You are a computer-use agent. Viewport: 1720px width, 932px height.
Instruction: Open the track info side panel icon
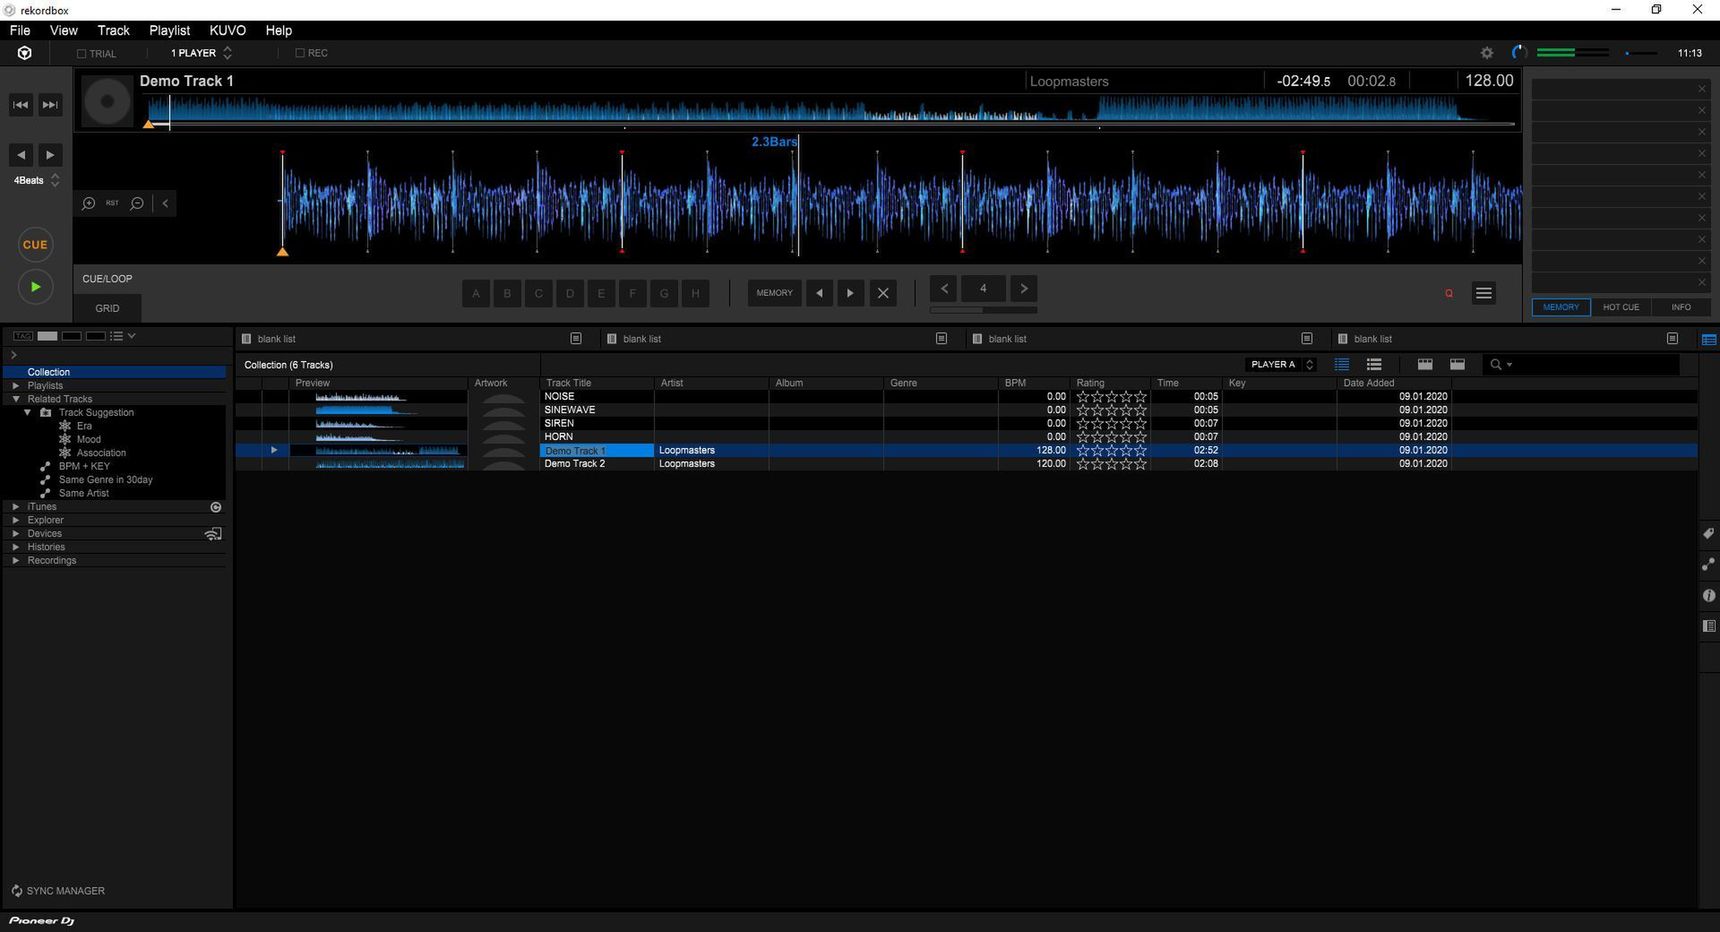1709,596
